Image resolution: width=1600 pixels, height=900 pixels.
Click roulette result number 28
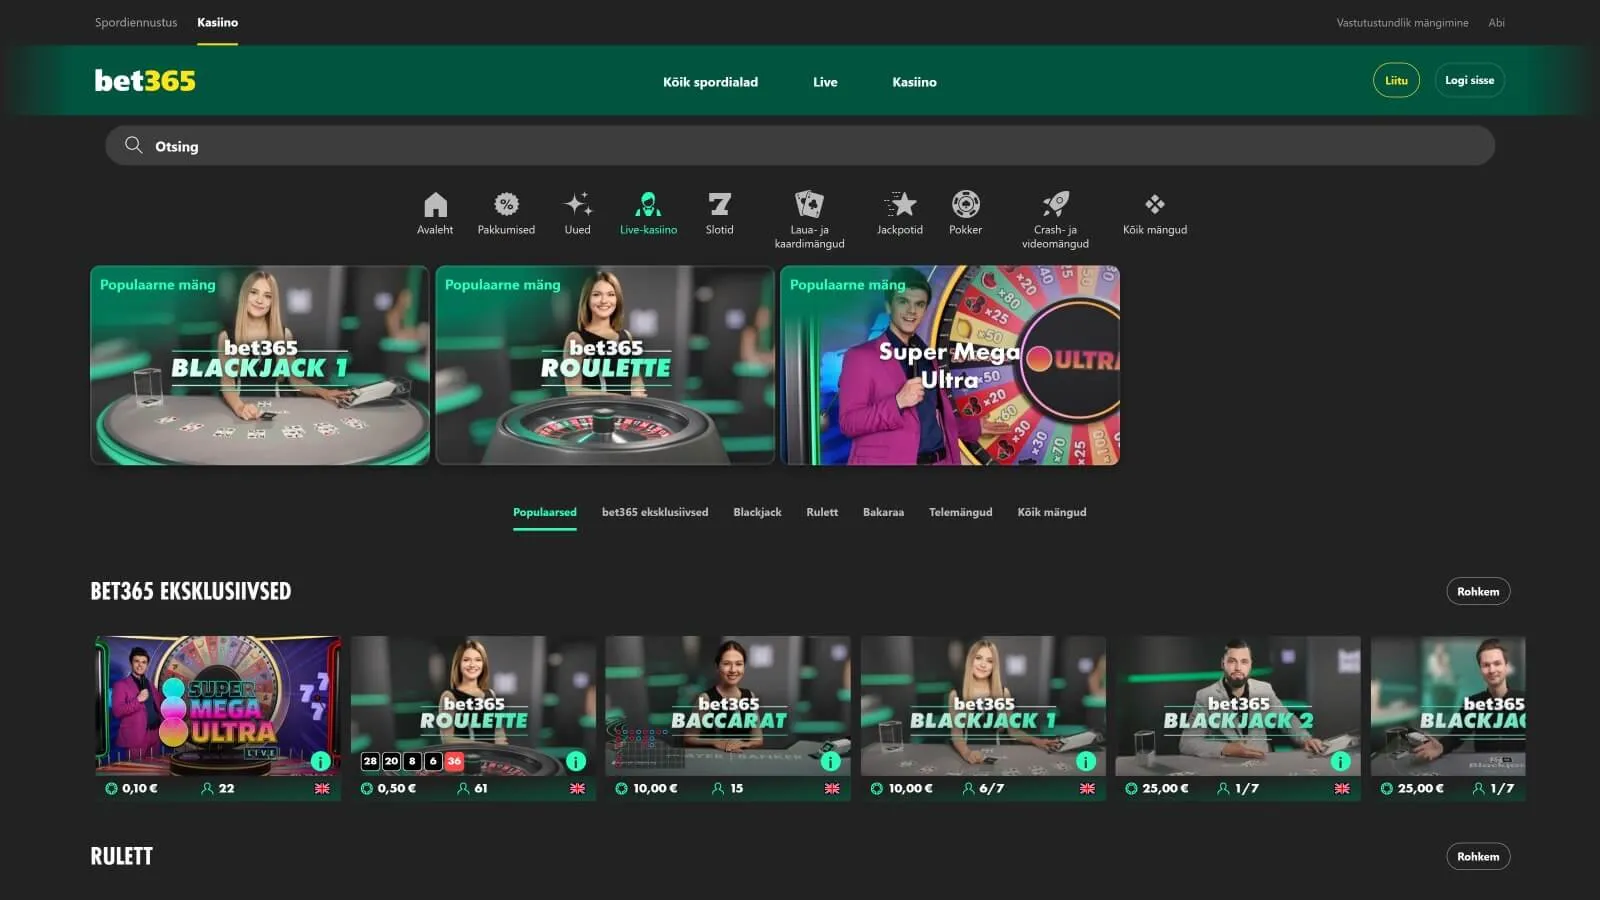tap(370, 761)
